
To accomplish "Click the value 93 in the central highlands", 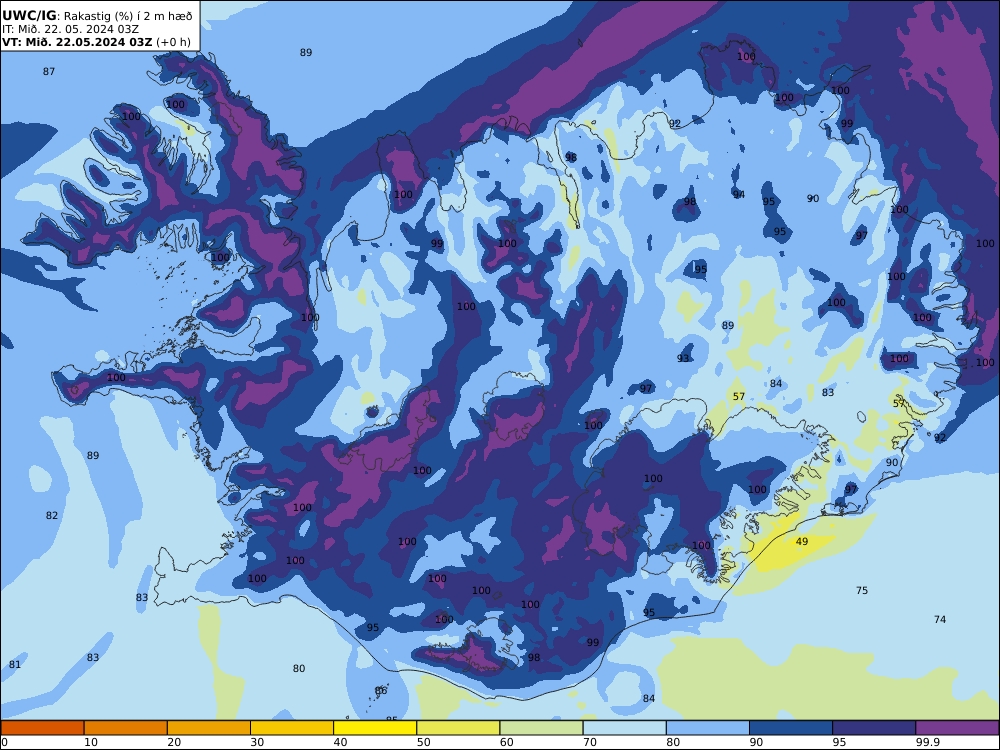I will point(683,358).
